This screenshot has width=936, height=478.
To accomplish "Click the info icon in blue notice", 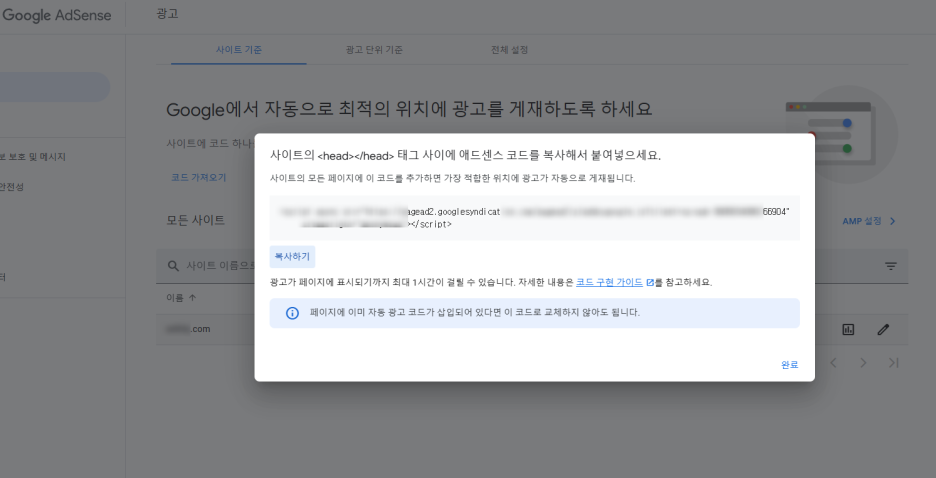I will tap(292, 313).
